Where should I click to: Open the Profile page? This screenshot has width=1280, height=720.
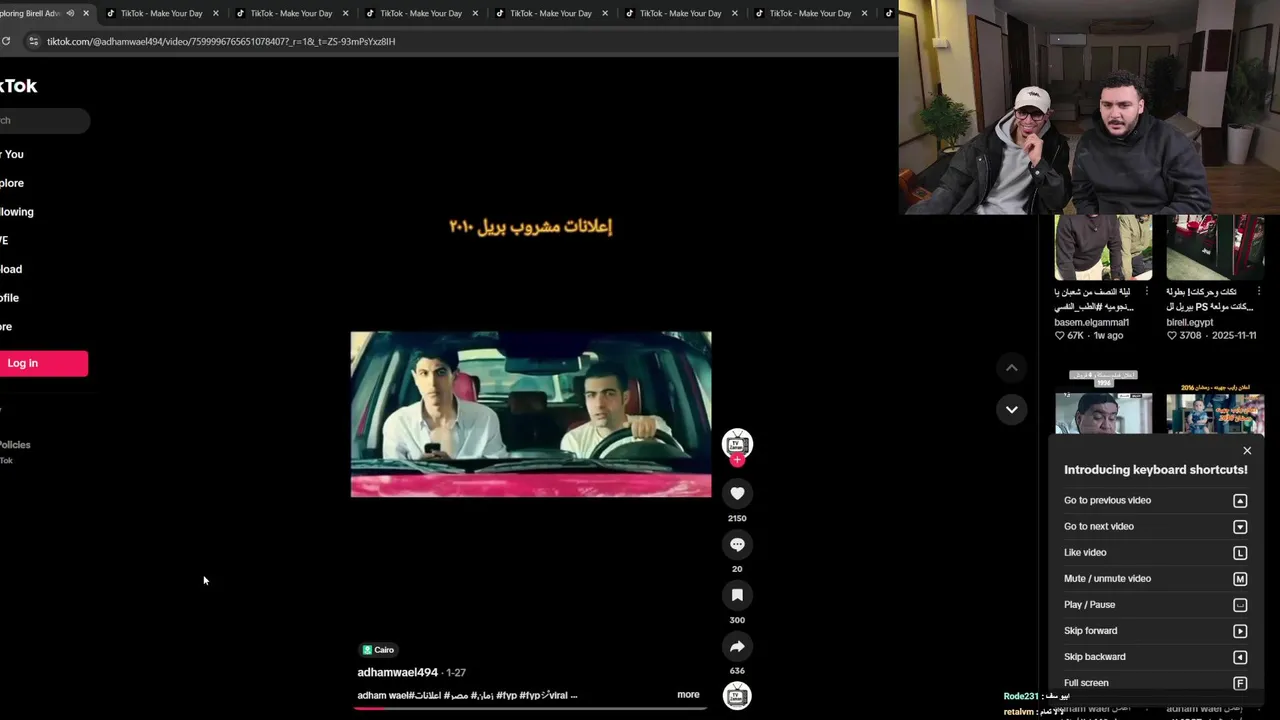[10, 298]
